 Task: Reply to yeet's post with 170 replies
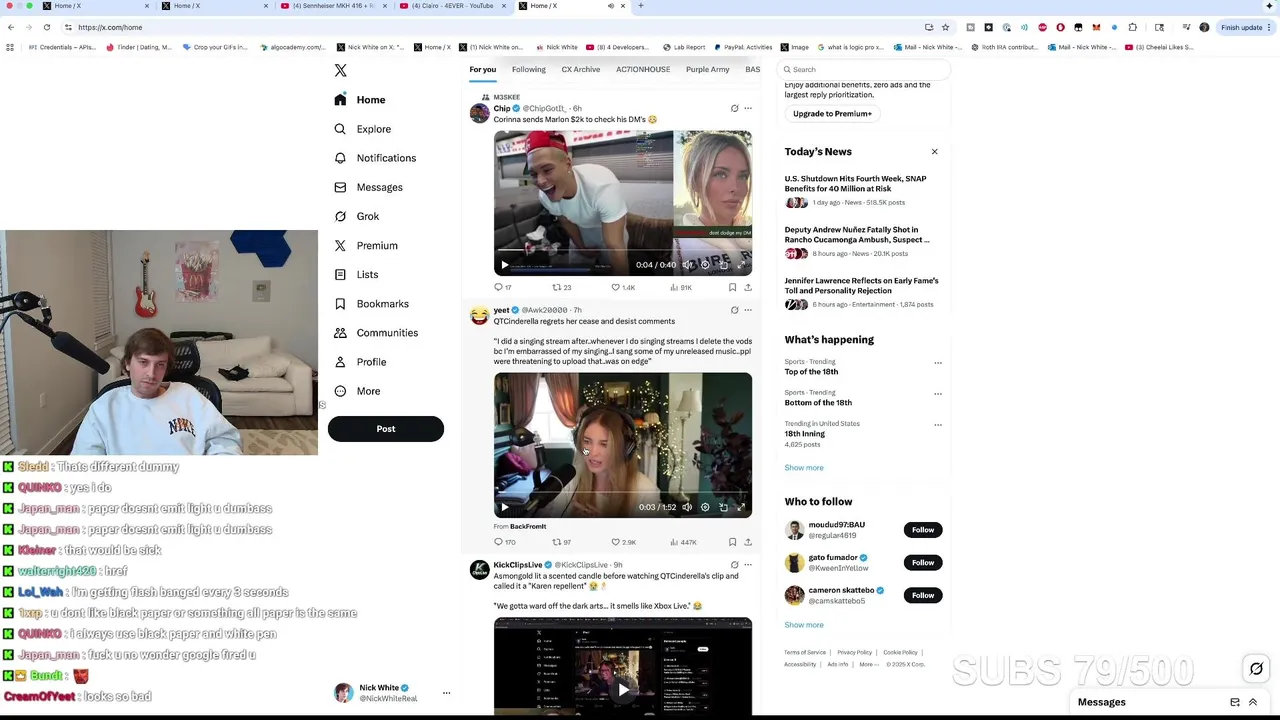tap(504, 542)
